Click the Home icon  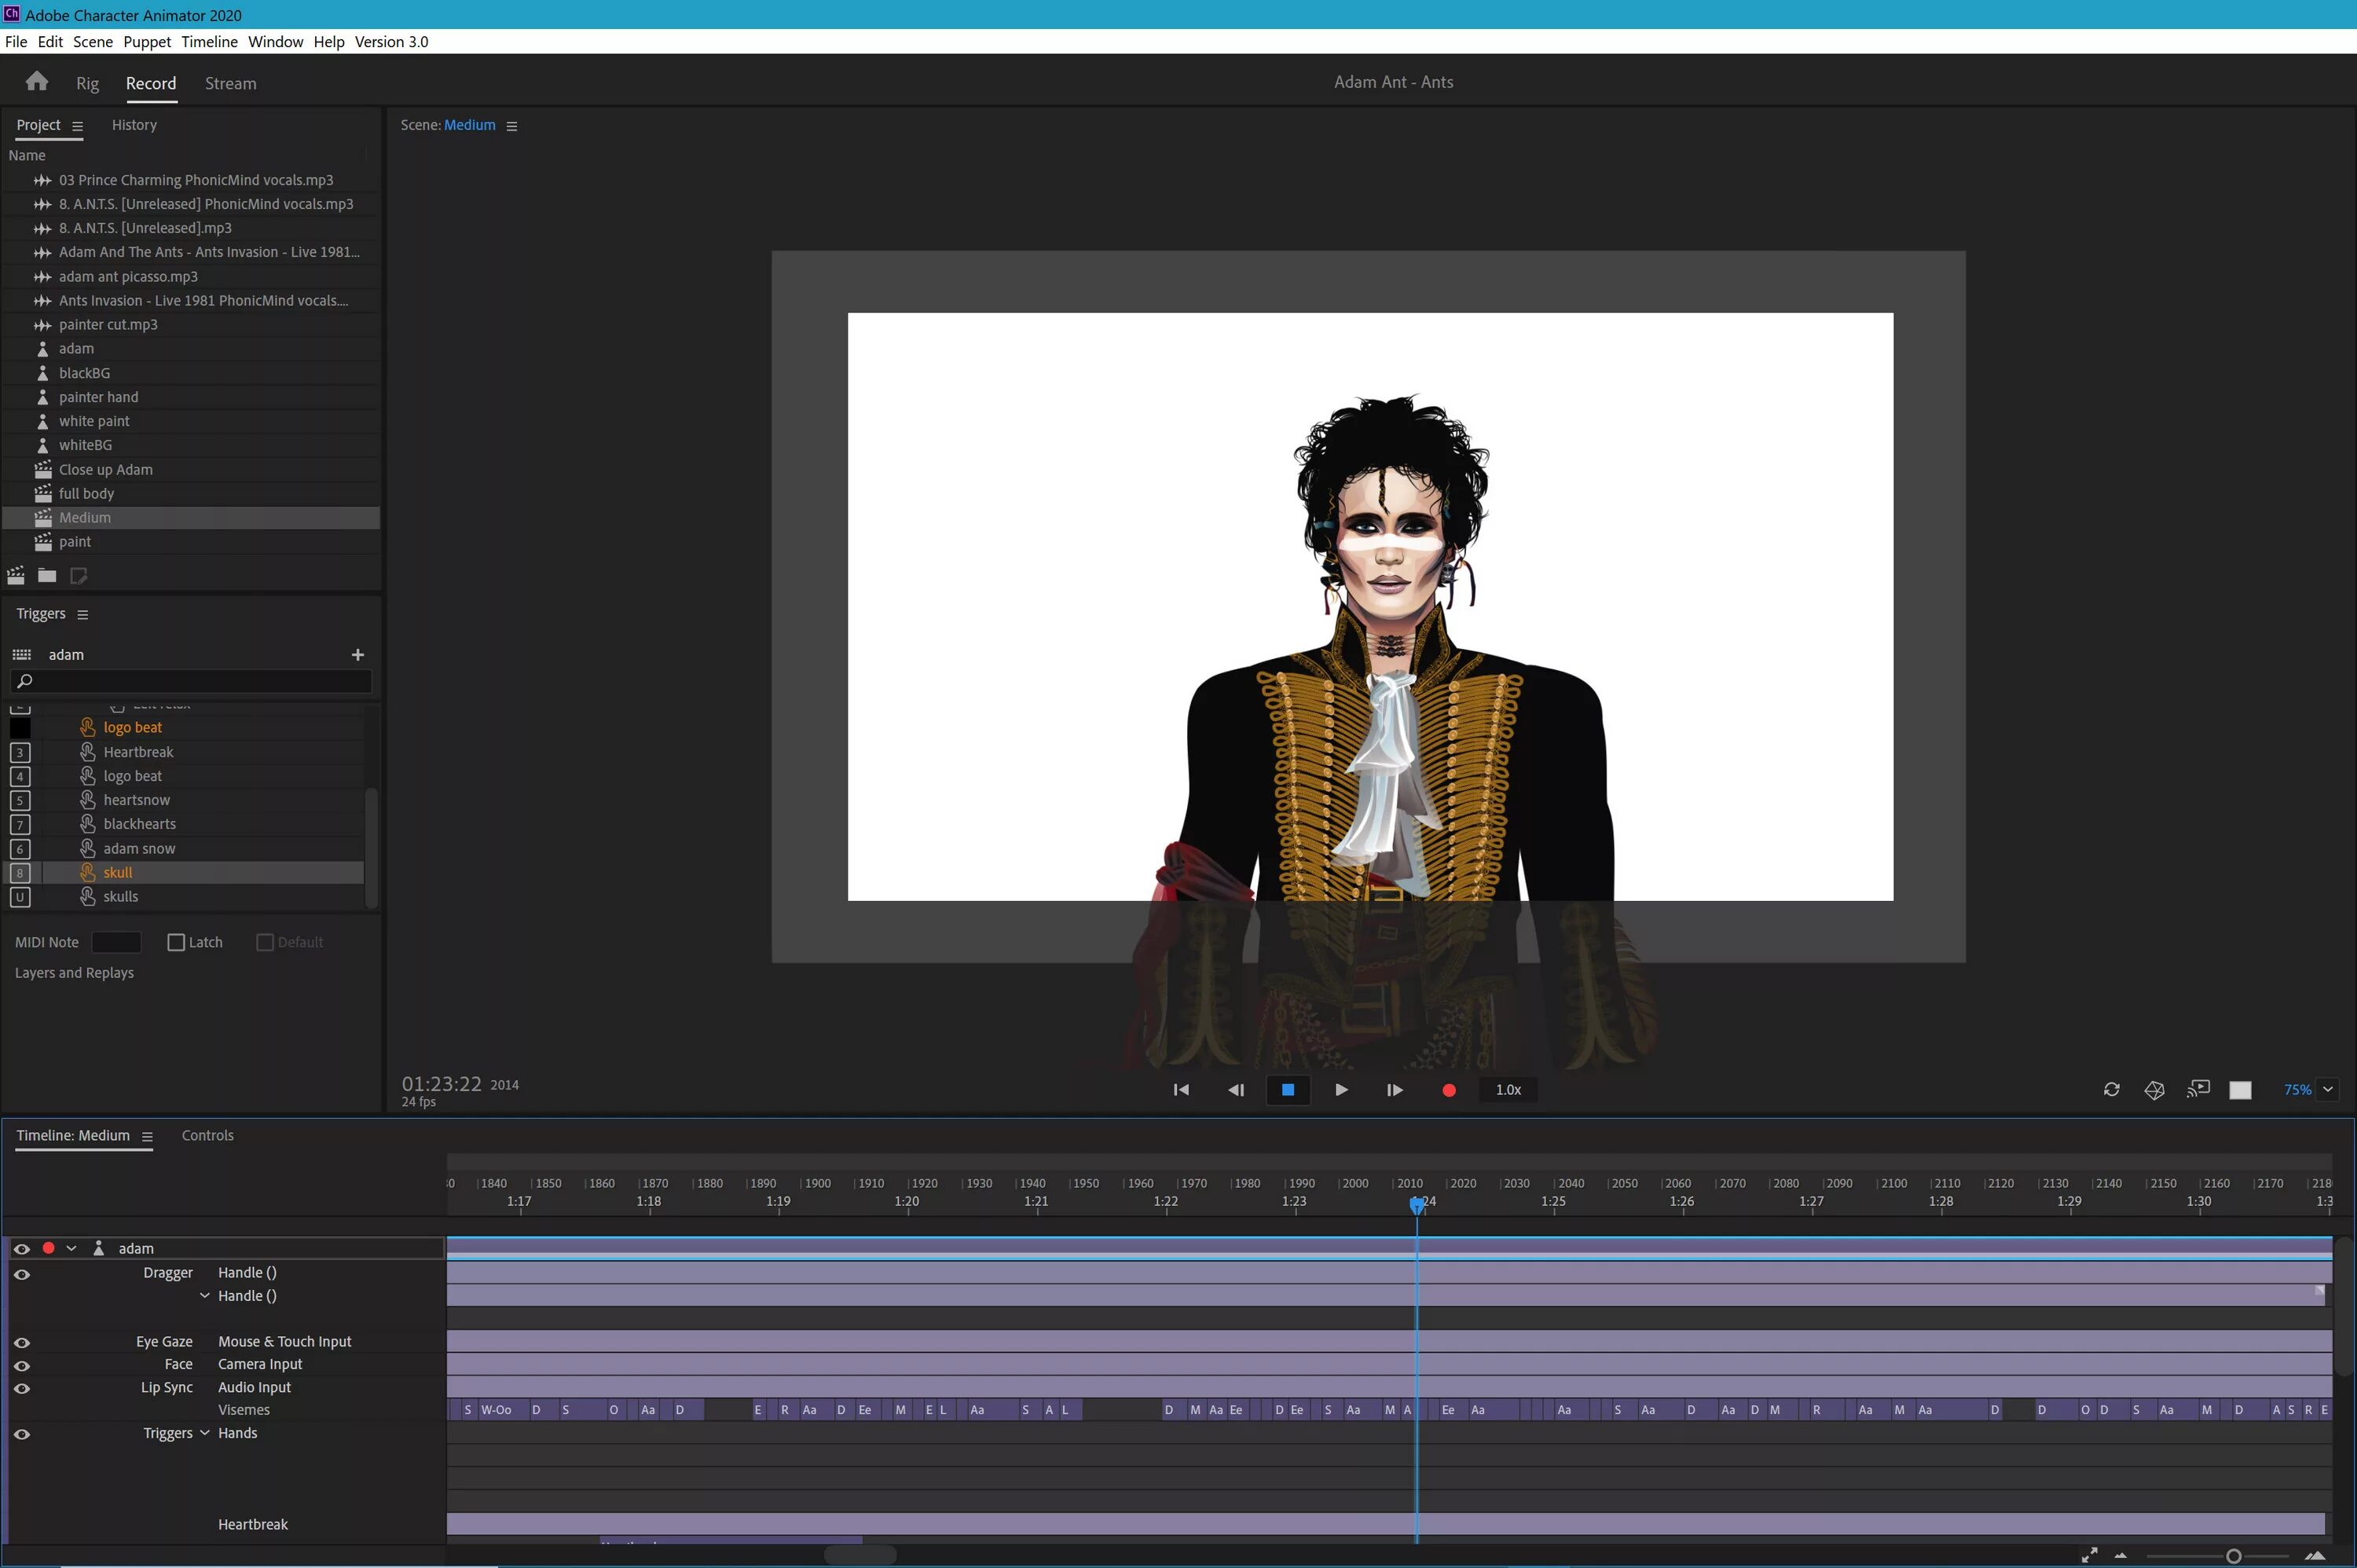tap(37, 81)
